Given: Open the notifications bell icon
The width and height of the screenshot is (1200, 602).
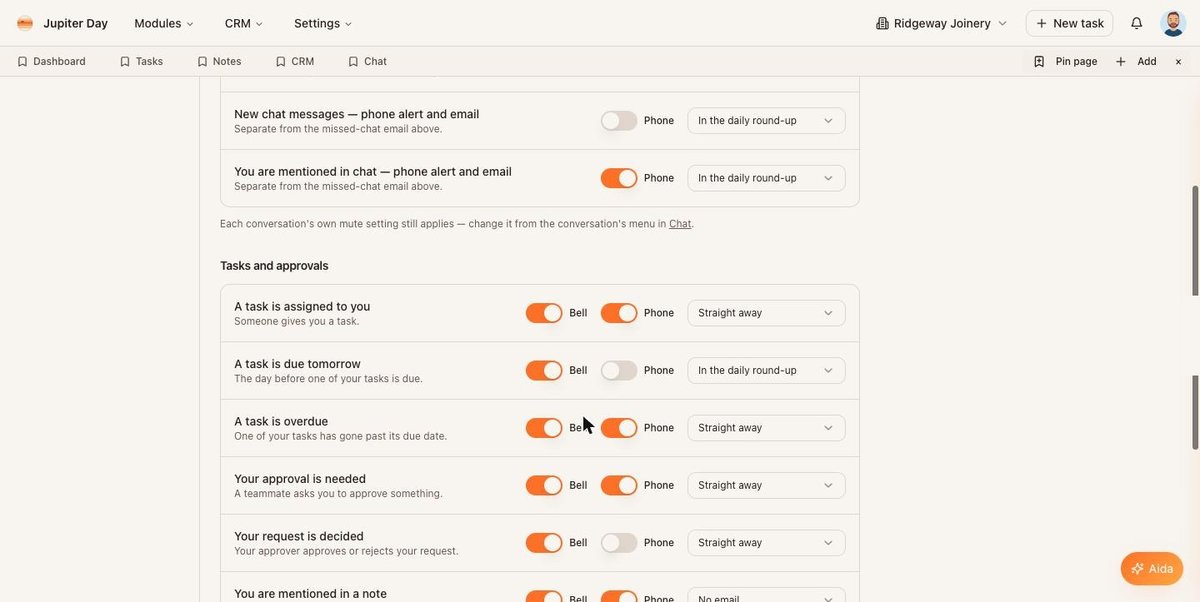Looking at the screenshot, I should tap(1136, 23).
